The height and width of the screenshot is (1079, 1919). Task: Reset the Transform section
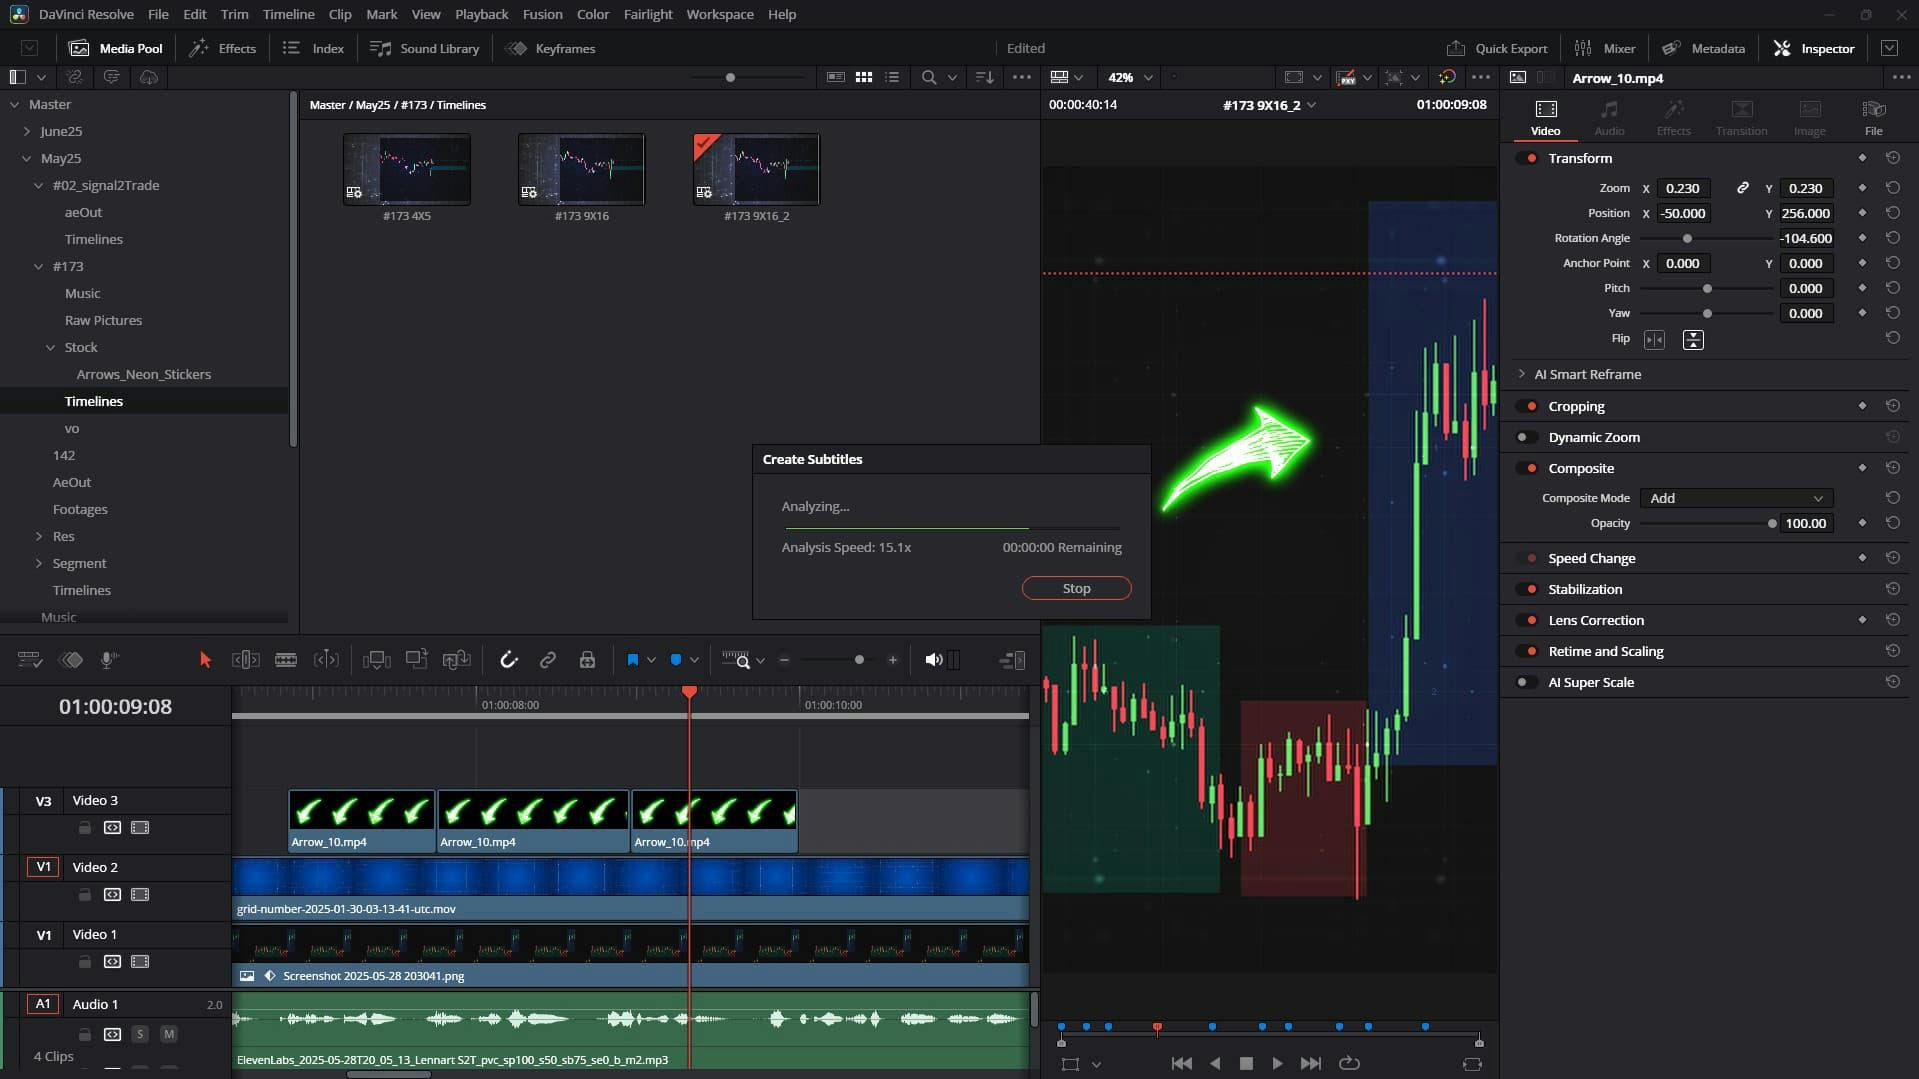pyautogui.click(x=1893, y=158)
